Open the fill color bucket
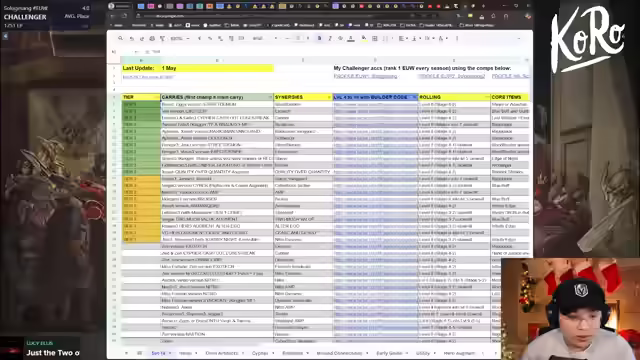 point(364,38)
